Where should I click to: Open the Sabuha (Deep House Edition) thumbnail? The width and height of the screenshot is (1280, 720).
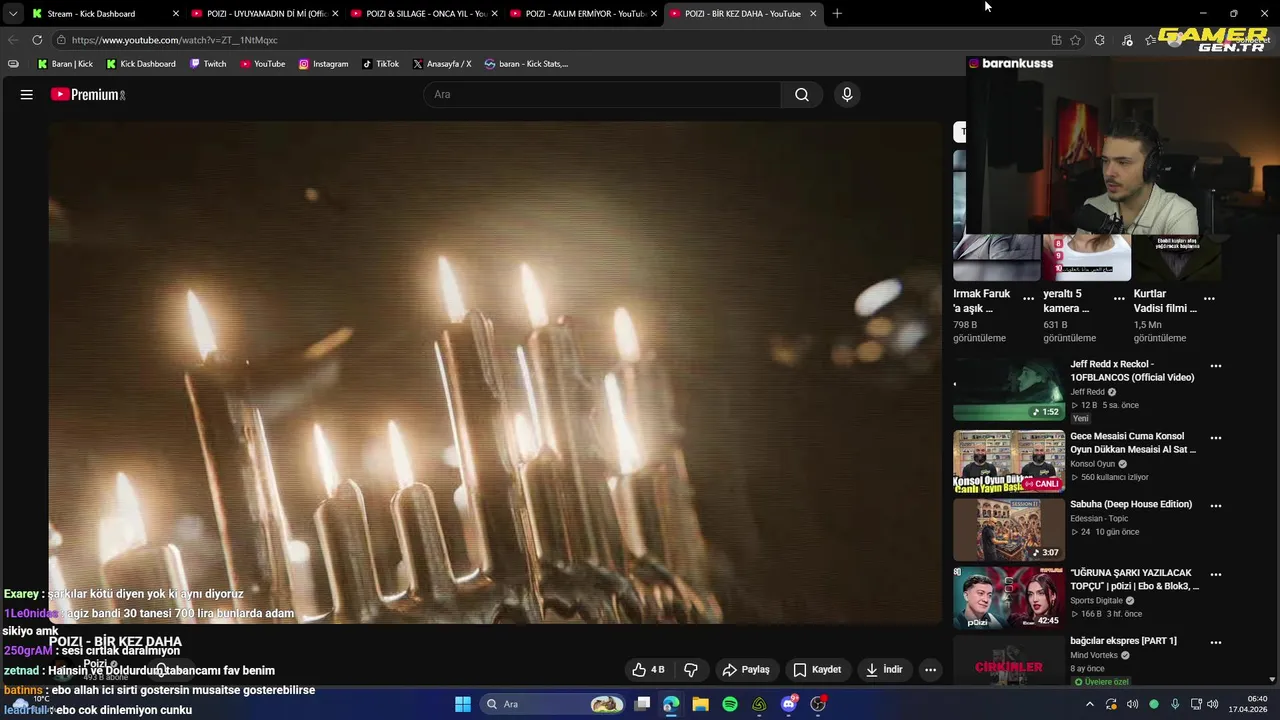[1009, 530]
